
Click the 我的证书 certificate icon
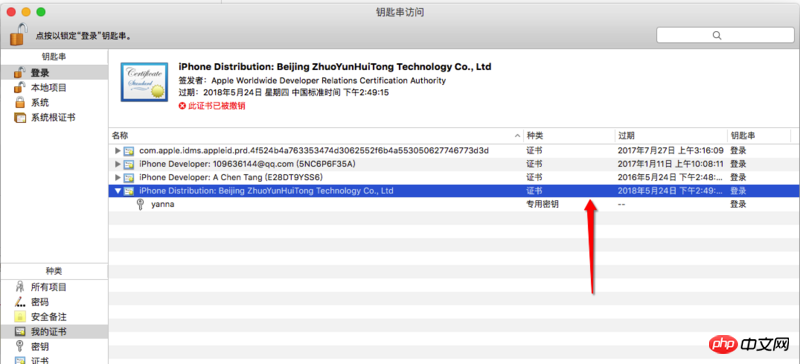[20, 332]
